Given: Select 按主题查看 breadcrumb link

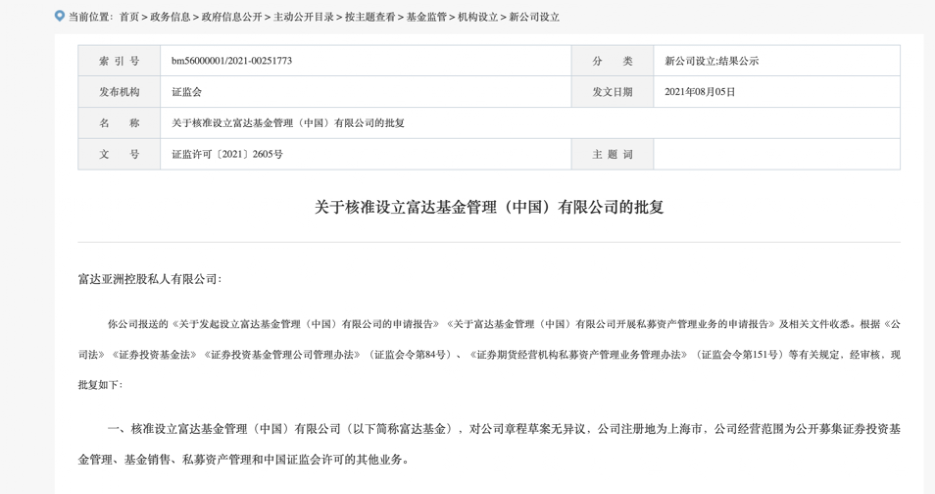Looking at the screenshot, I should tap(370, 17).
